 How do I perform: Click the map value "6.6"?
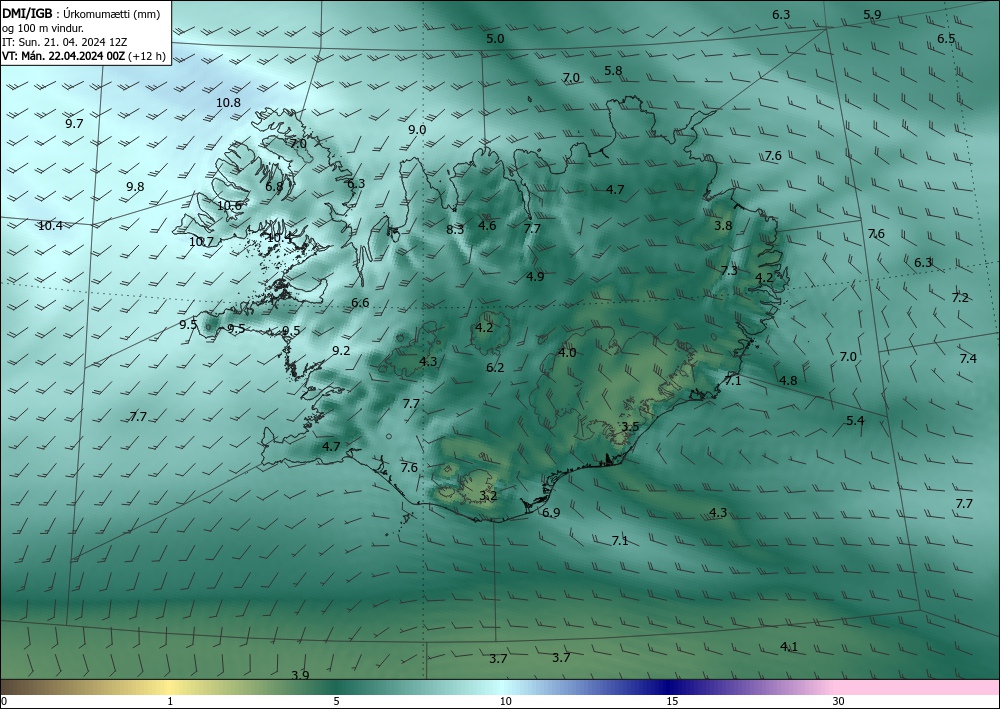pyautogui.click(x=360, y=303)
